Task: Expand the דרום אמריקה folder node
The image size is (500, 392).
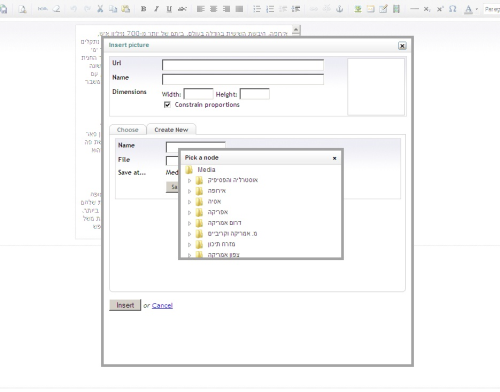Action: click(189, 223)
